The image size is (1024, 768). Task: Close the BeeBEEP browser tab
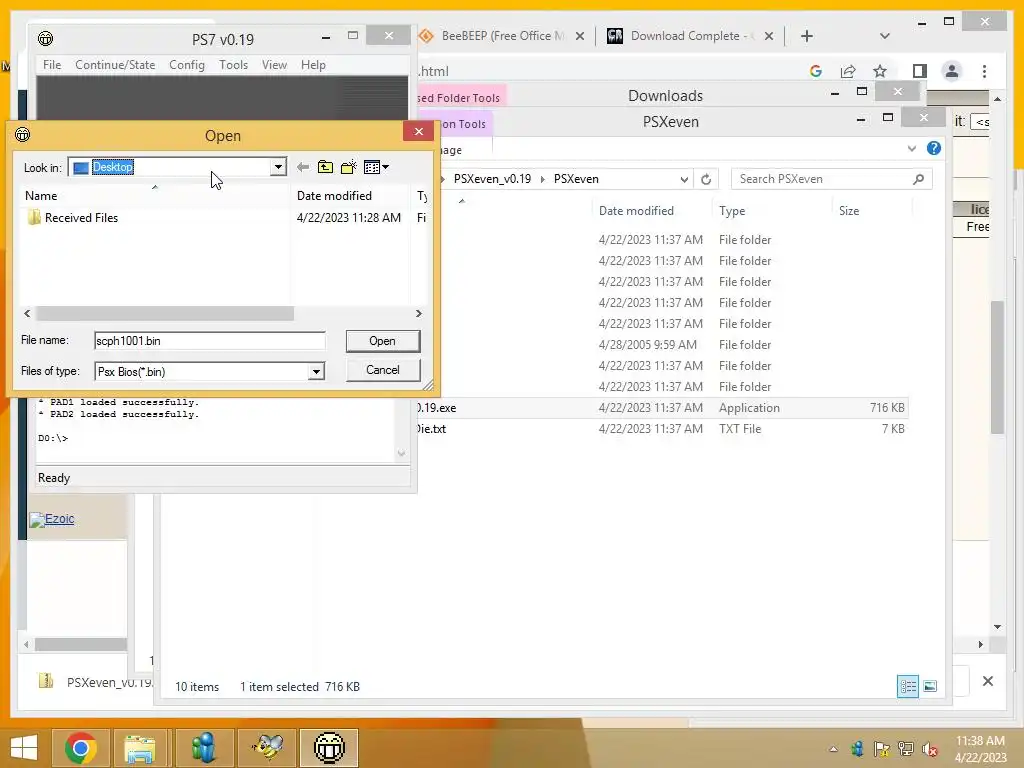[x=580, y=36]
